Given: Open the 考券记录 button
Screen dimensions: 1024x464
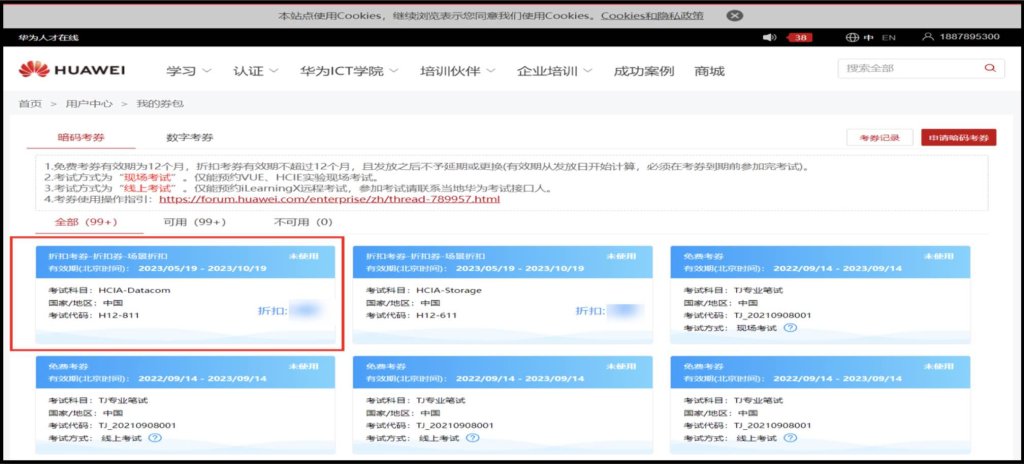Looking at the screenshot, I should point(879,138).
